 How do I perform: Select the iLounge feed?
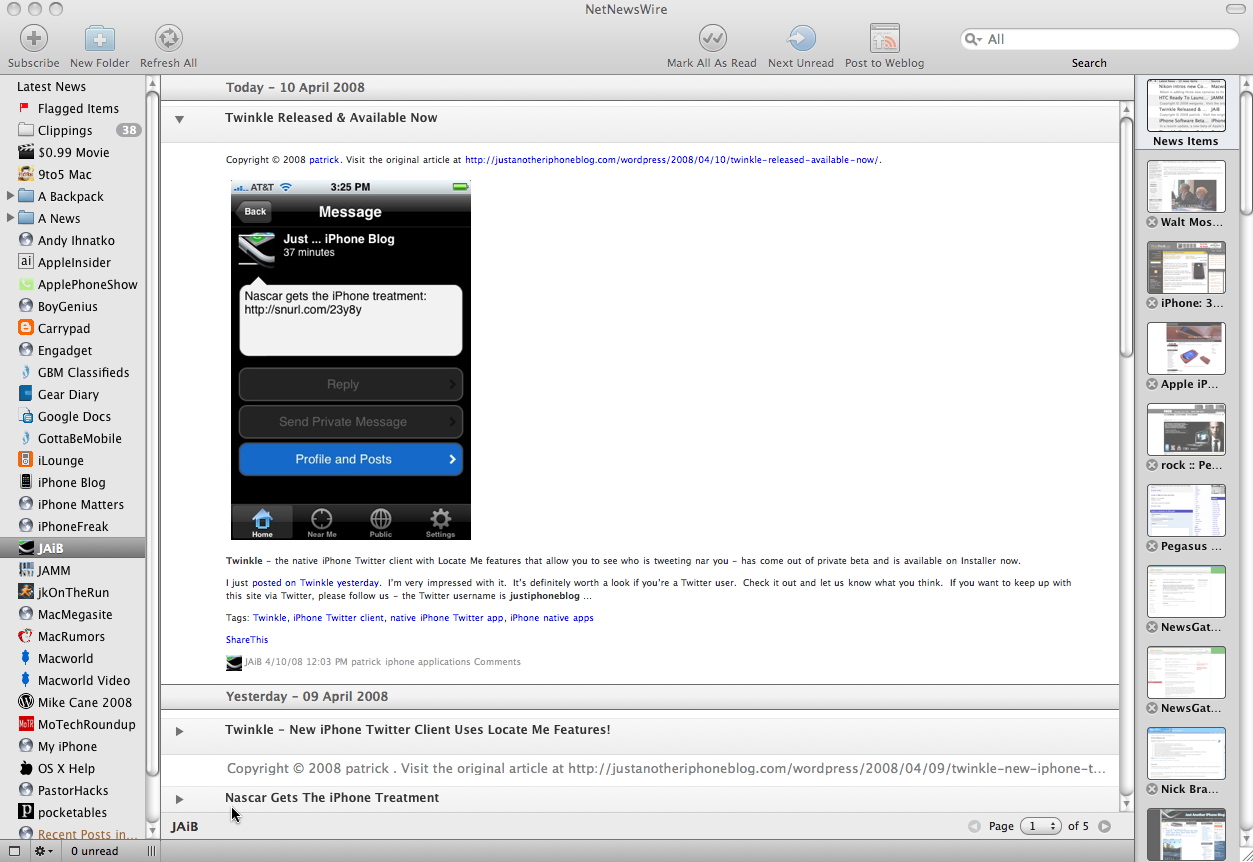click(60, 460)
